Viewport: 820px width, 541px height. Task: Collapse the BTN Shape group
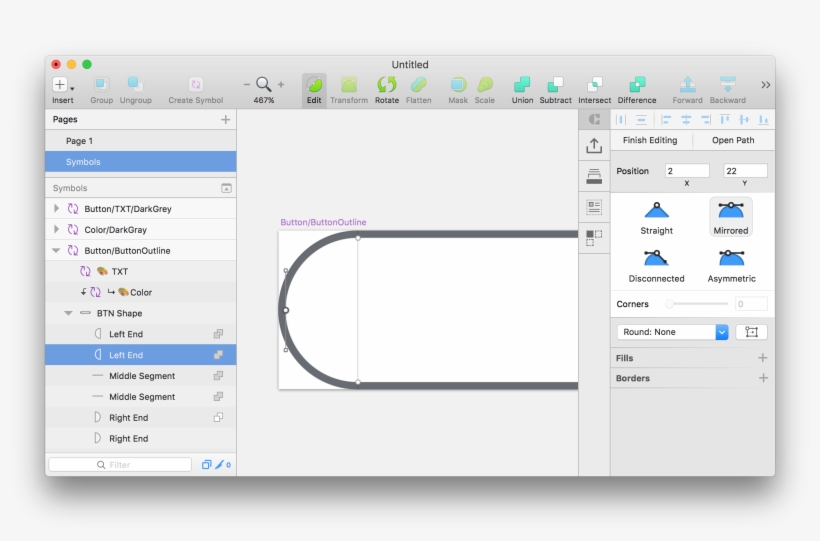click(x=68, y=313)
